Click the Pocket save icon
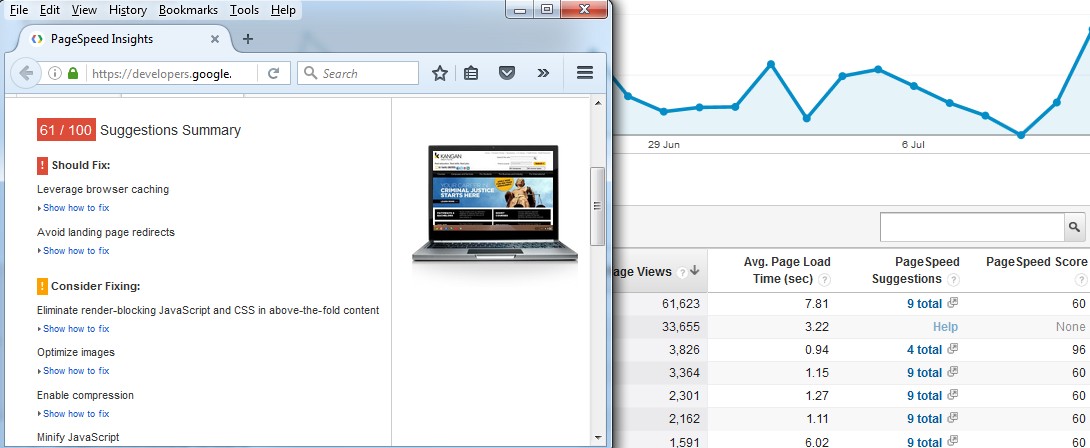 coord(507,73)
